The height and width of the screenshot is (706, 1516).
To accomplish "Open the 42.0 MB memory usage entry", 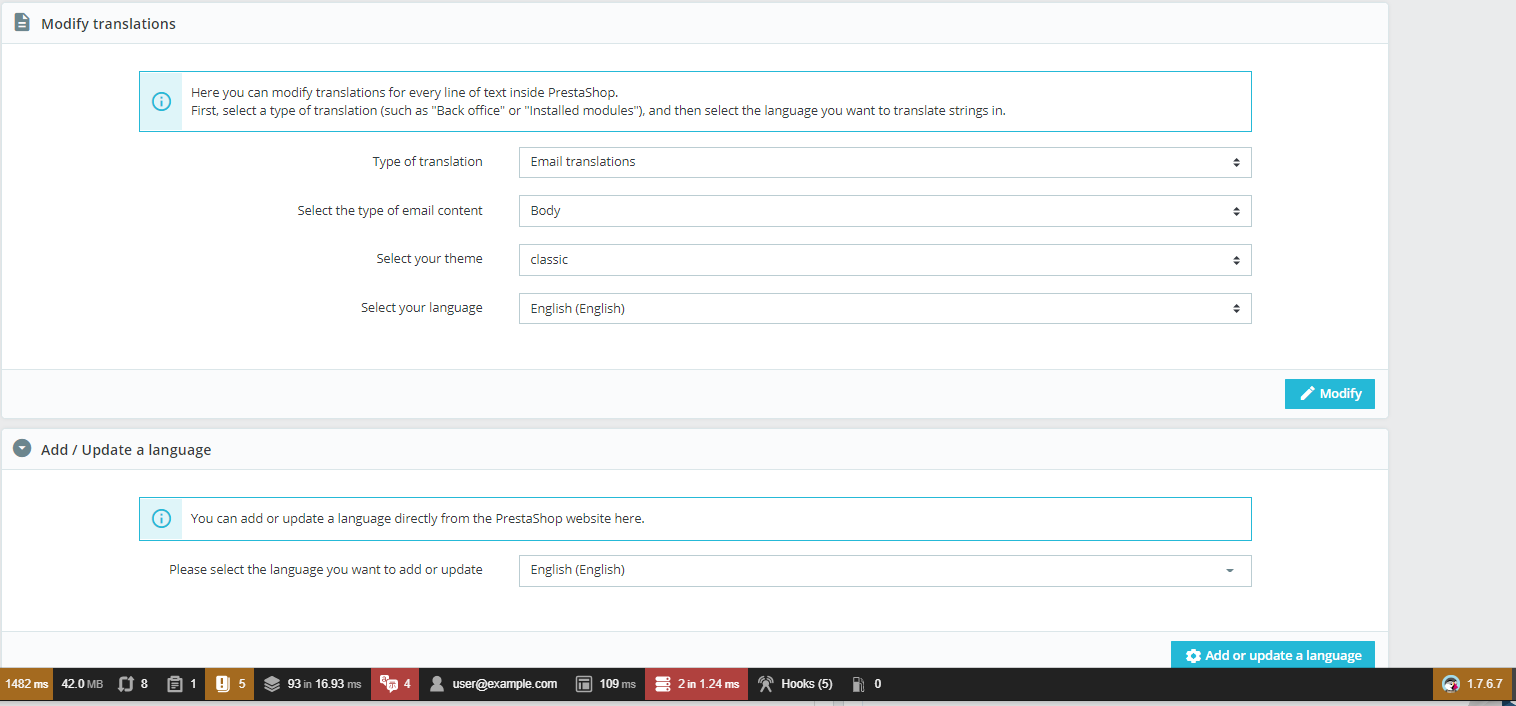I will tap(82, 684).
